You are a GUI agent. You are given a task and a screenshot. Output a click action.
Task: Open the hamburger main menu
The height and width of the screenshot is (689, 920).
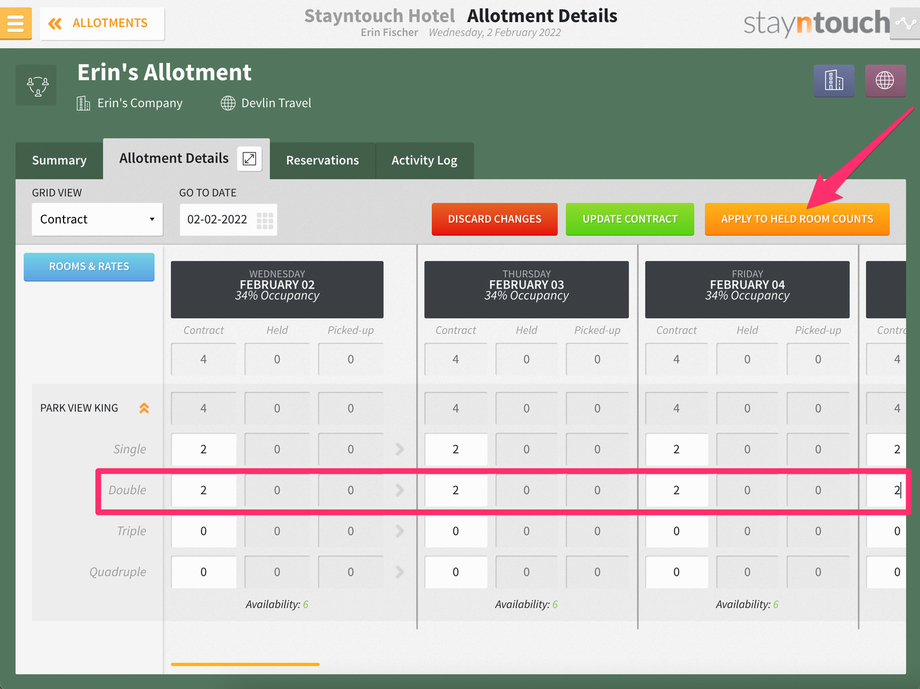15,23
